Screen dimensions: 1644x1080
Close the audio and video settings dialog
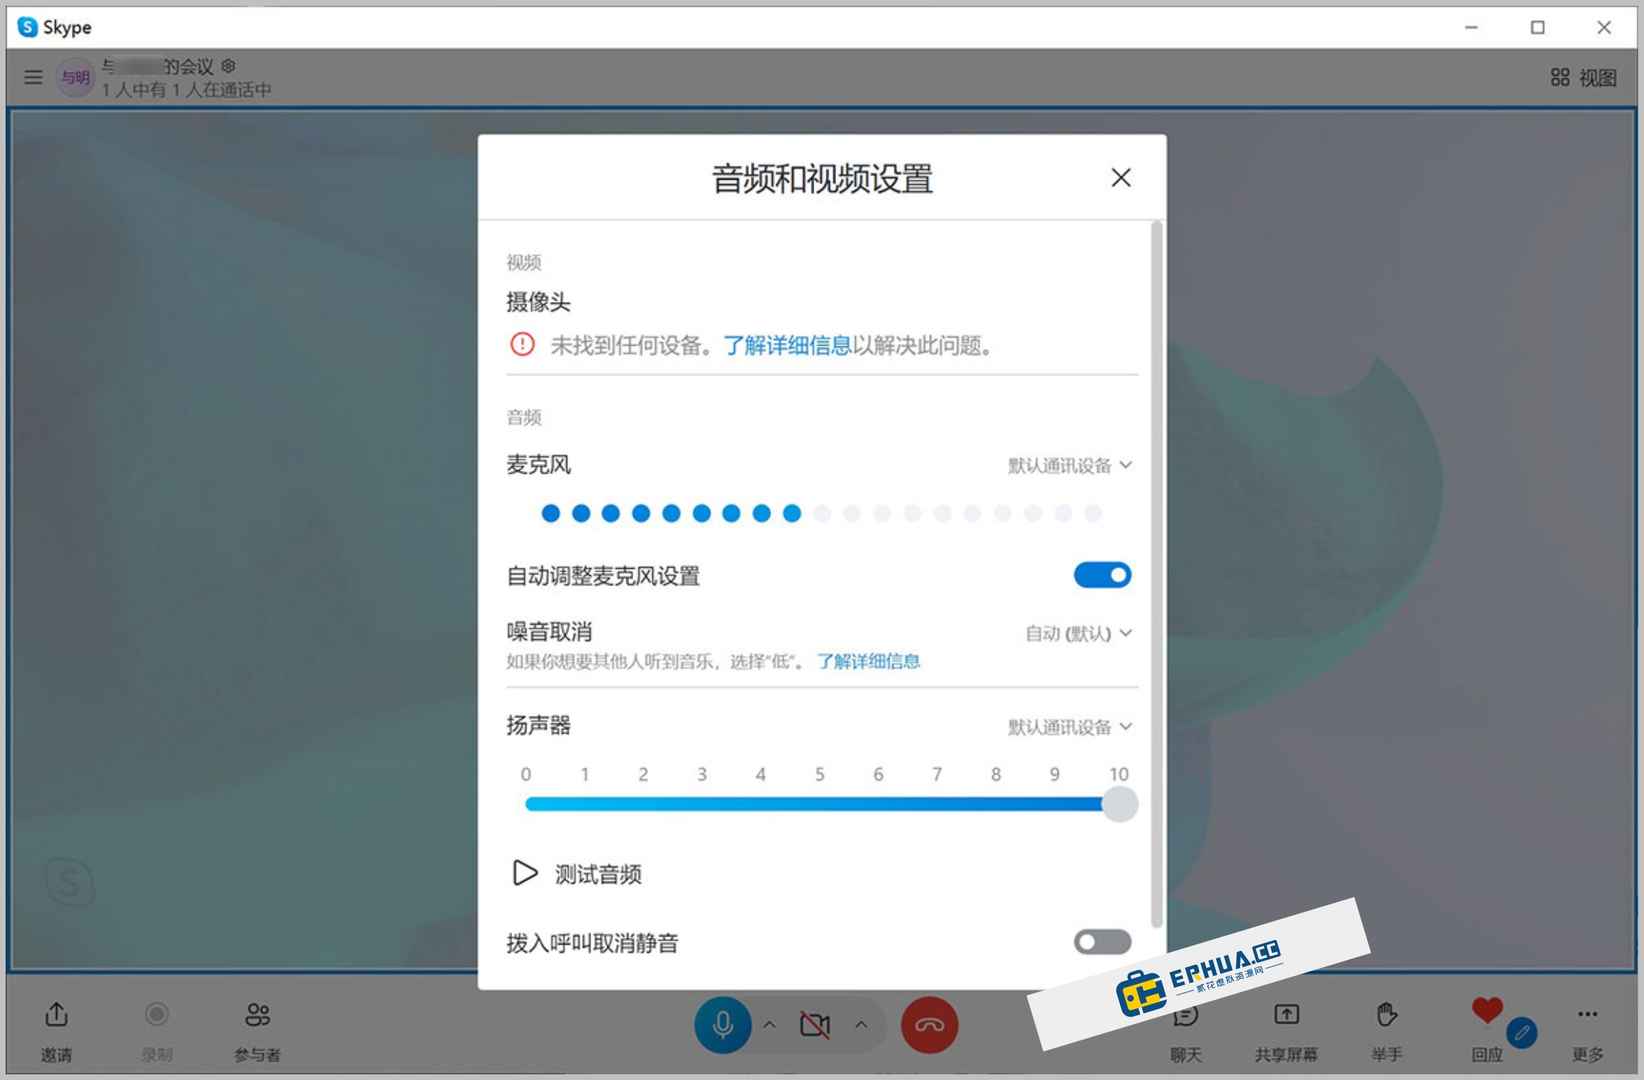pyautogui.click(x=1121, y=178)
